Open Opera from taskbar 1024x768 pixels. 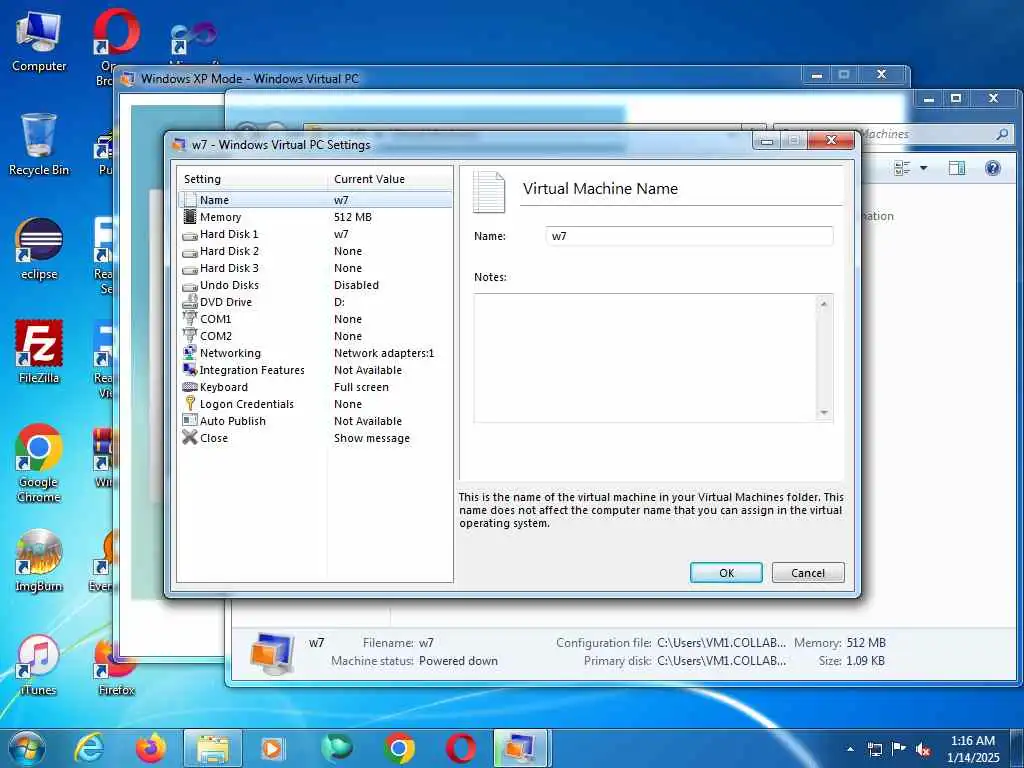click(460, 748)
